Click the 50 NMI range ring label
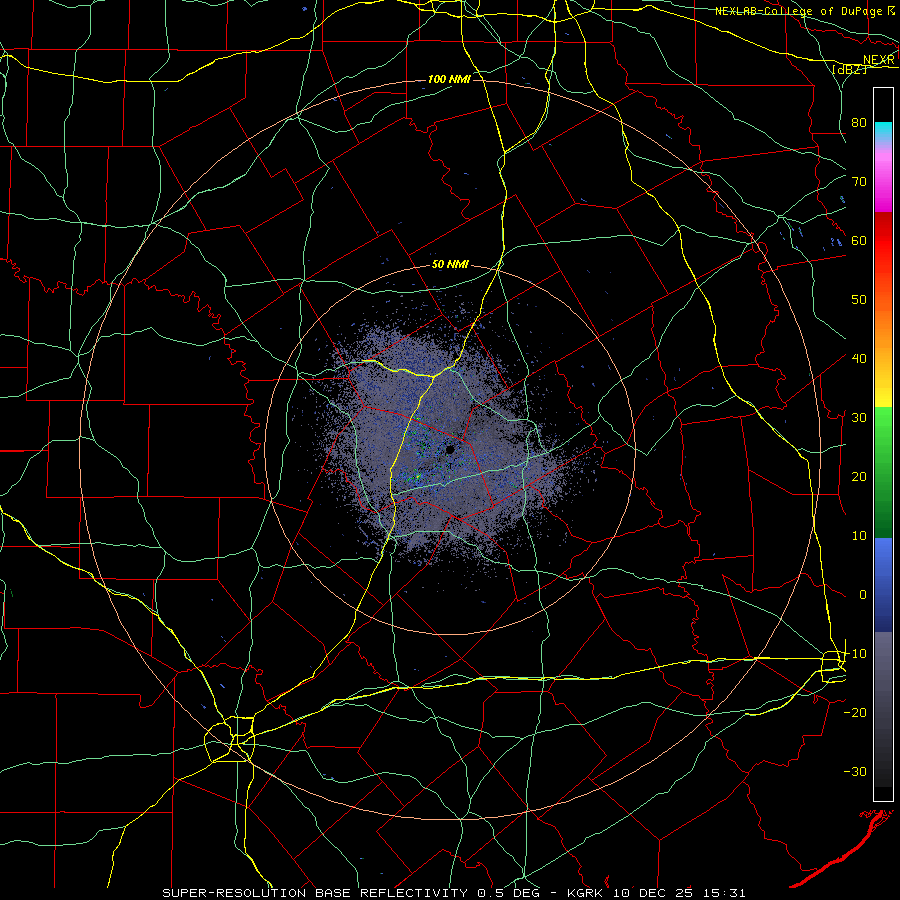The image size is (900, 900). [x=450, y=265]
